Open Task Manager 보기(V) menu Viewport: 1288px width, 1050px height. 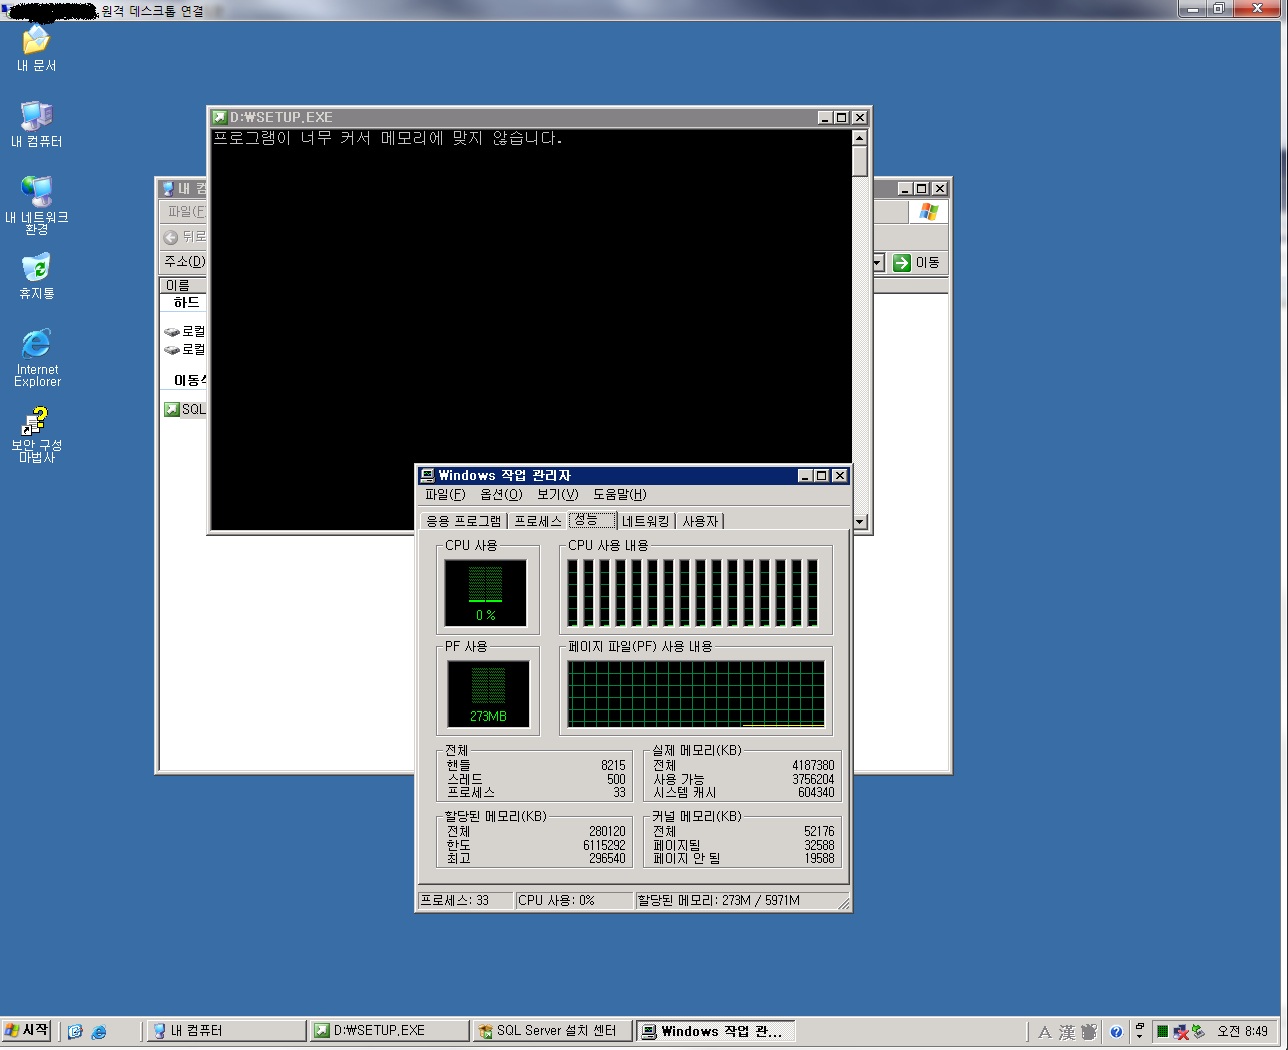tap(557, 494)
